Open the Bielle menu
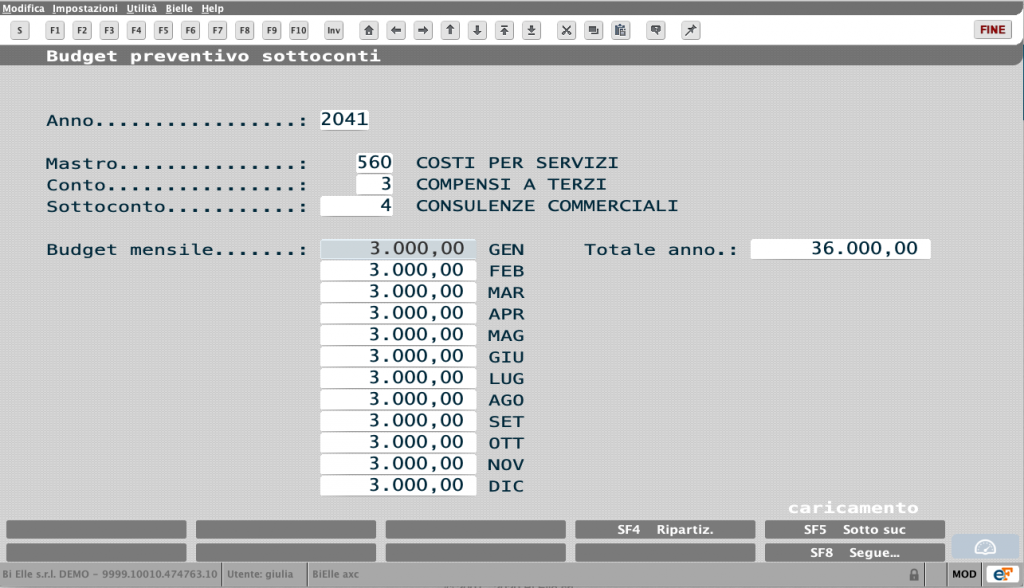This screenshot has width=1024, height=588. 179,8
